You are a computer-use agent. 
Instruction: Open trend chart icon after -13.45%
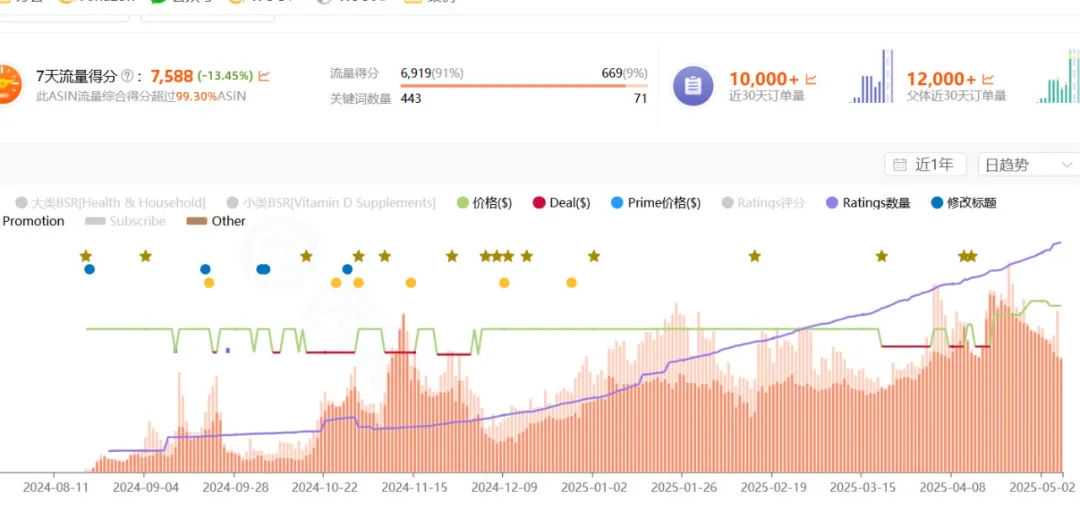264,76
